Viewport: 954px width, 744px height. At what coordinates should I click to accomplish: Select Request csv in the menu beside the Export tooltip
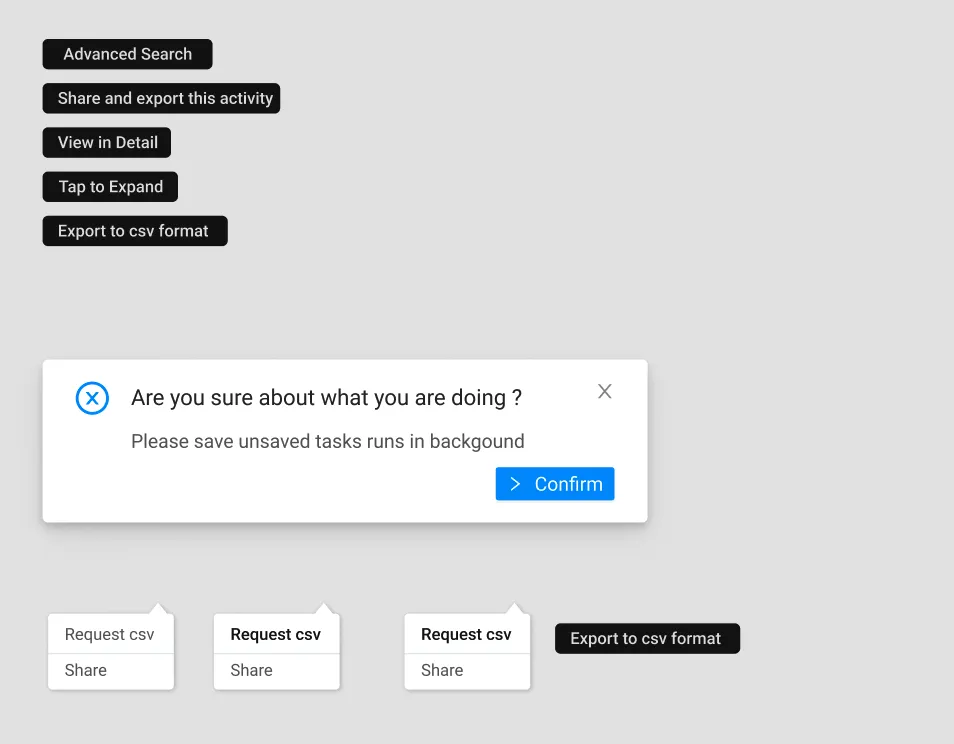467,634
